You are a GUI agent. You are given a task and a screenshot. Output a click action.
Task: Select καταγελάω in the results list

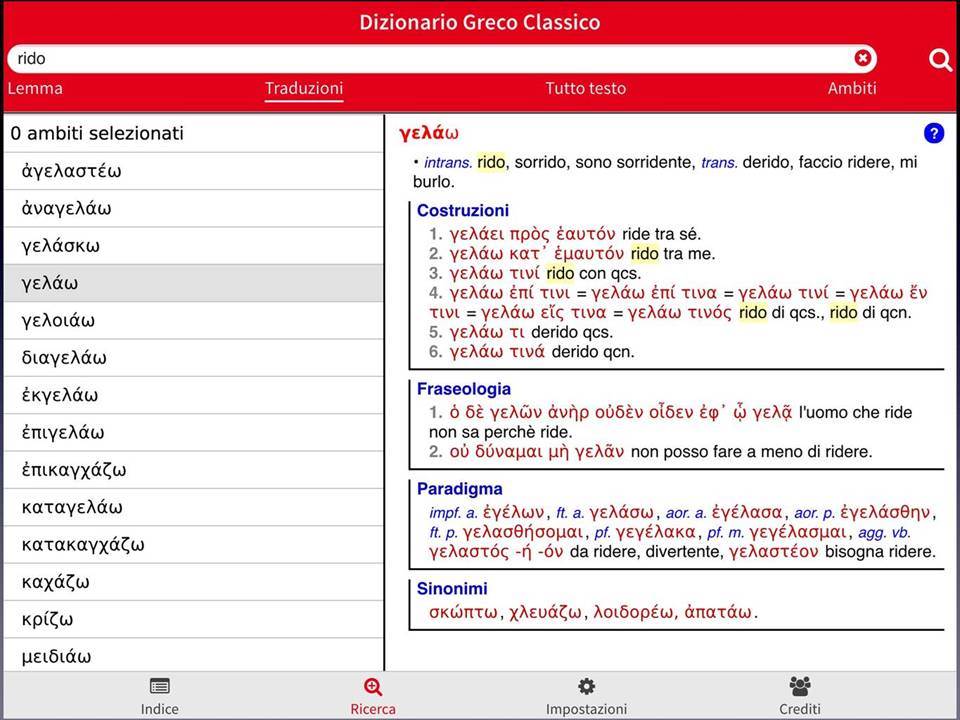193,507
